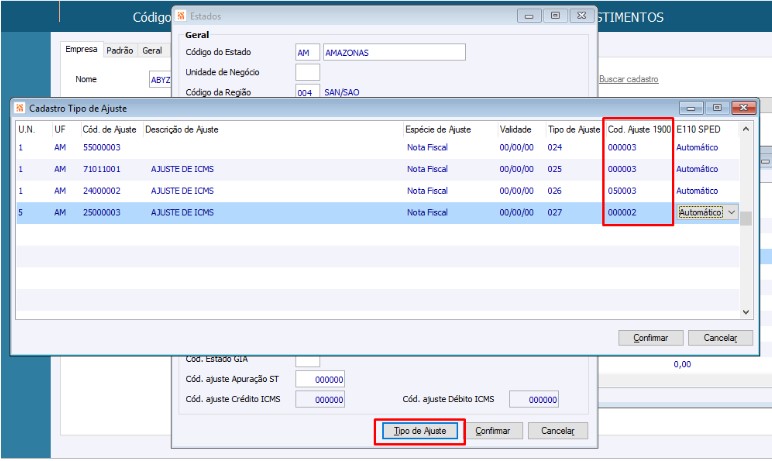772x461 pixels.
Task: Click AJUSTE DE ICMS in row 026
Action: [182, 191]
